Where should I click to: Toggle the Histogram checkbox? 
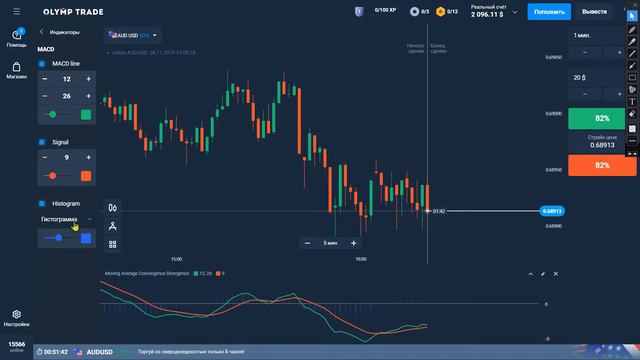click(42, 203)
